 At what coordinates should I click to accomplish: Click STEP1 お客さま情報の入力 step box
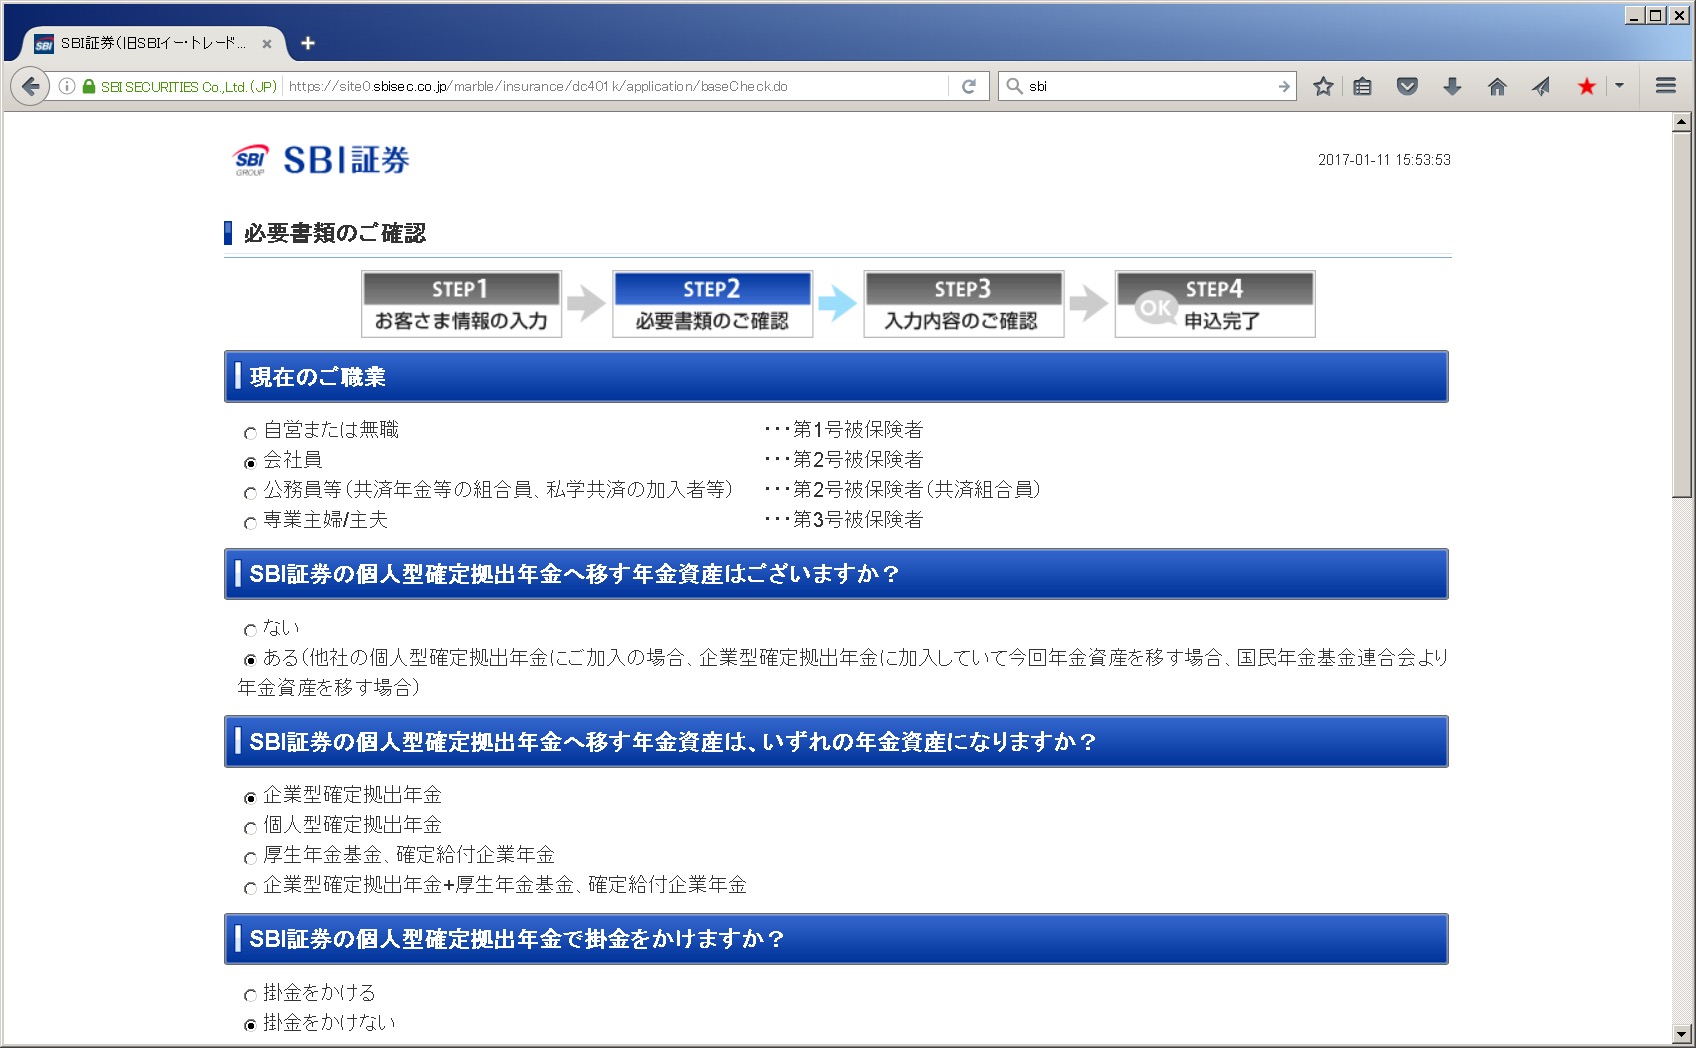pyautogui.click(x=461, y=304)
